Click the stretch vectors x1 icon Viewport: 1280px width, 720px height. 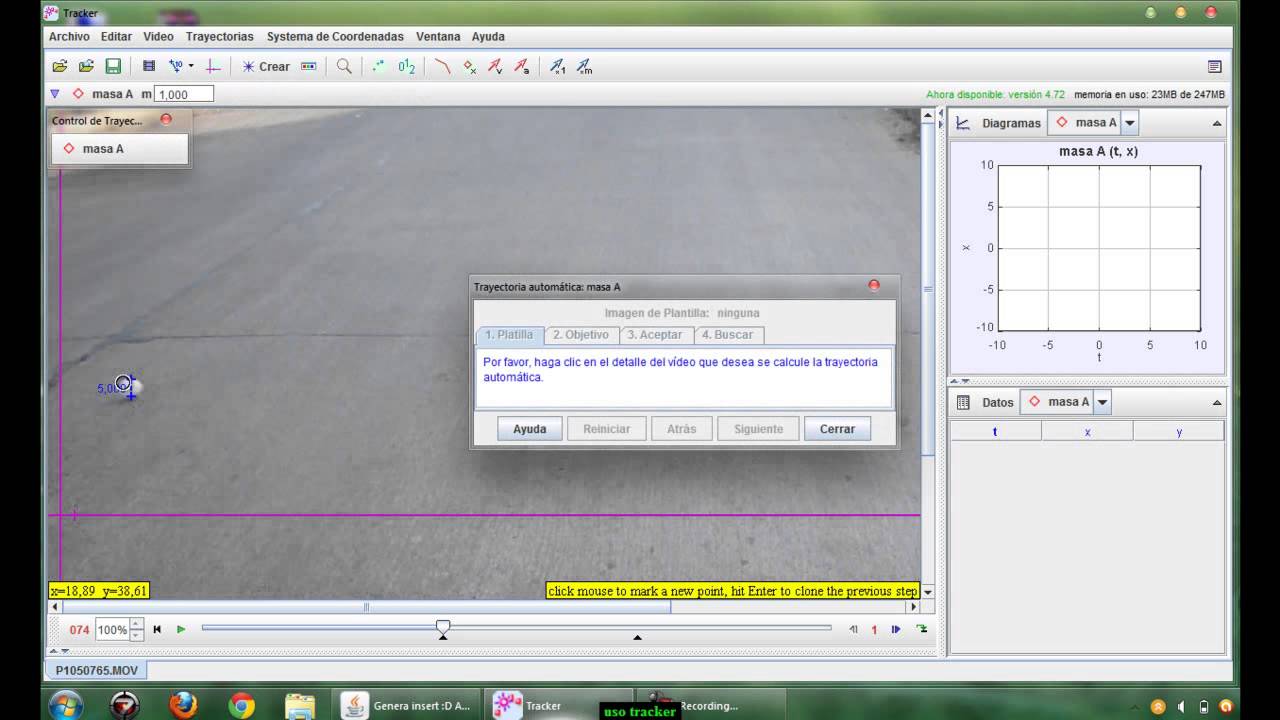558,66
